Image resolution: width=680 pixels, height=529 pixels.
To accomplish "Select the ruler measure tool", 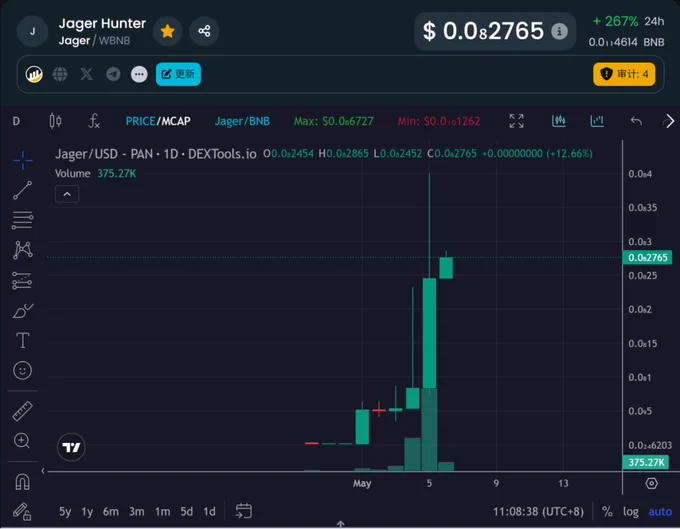I will [23, 411].
